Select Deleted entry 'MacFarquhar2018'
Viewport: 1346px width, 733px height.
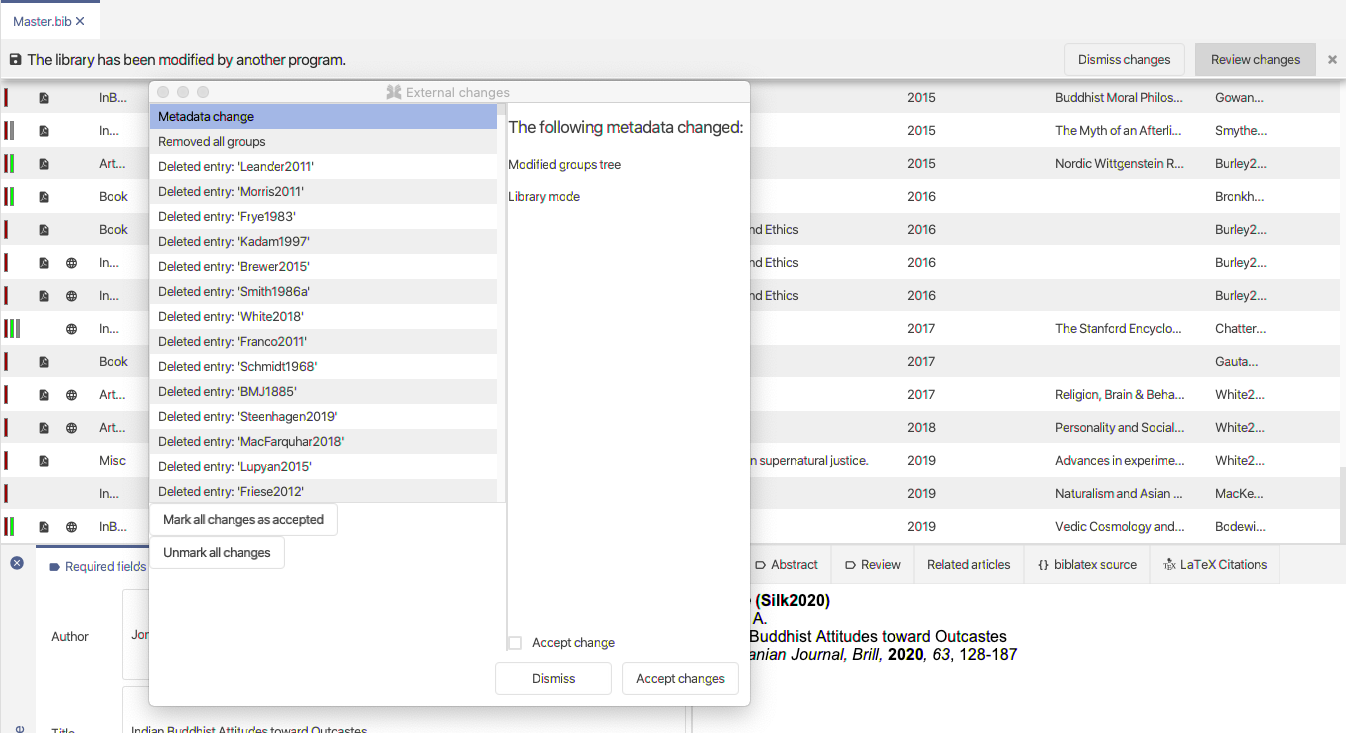(x=323, y=442)
